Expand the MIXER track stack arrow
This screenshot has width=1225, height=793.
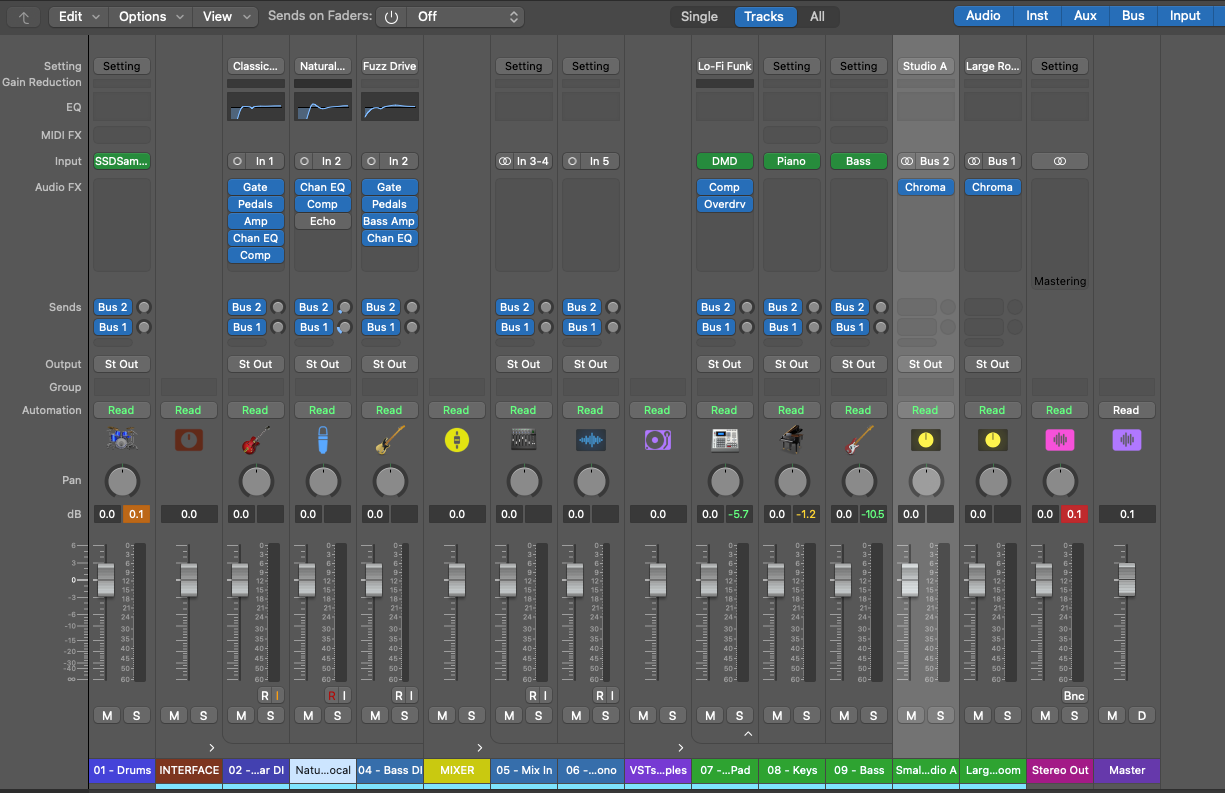click(x=480, y=747)
